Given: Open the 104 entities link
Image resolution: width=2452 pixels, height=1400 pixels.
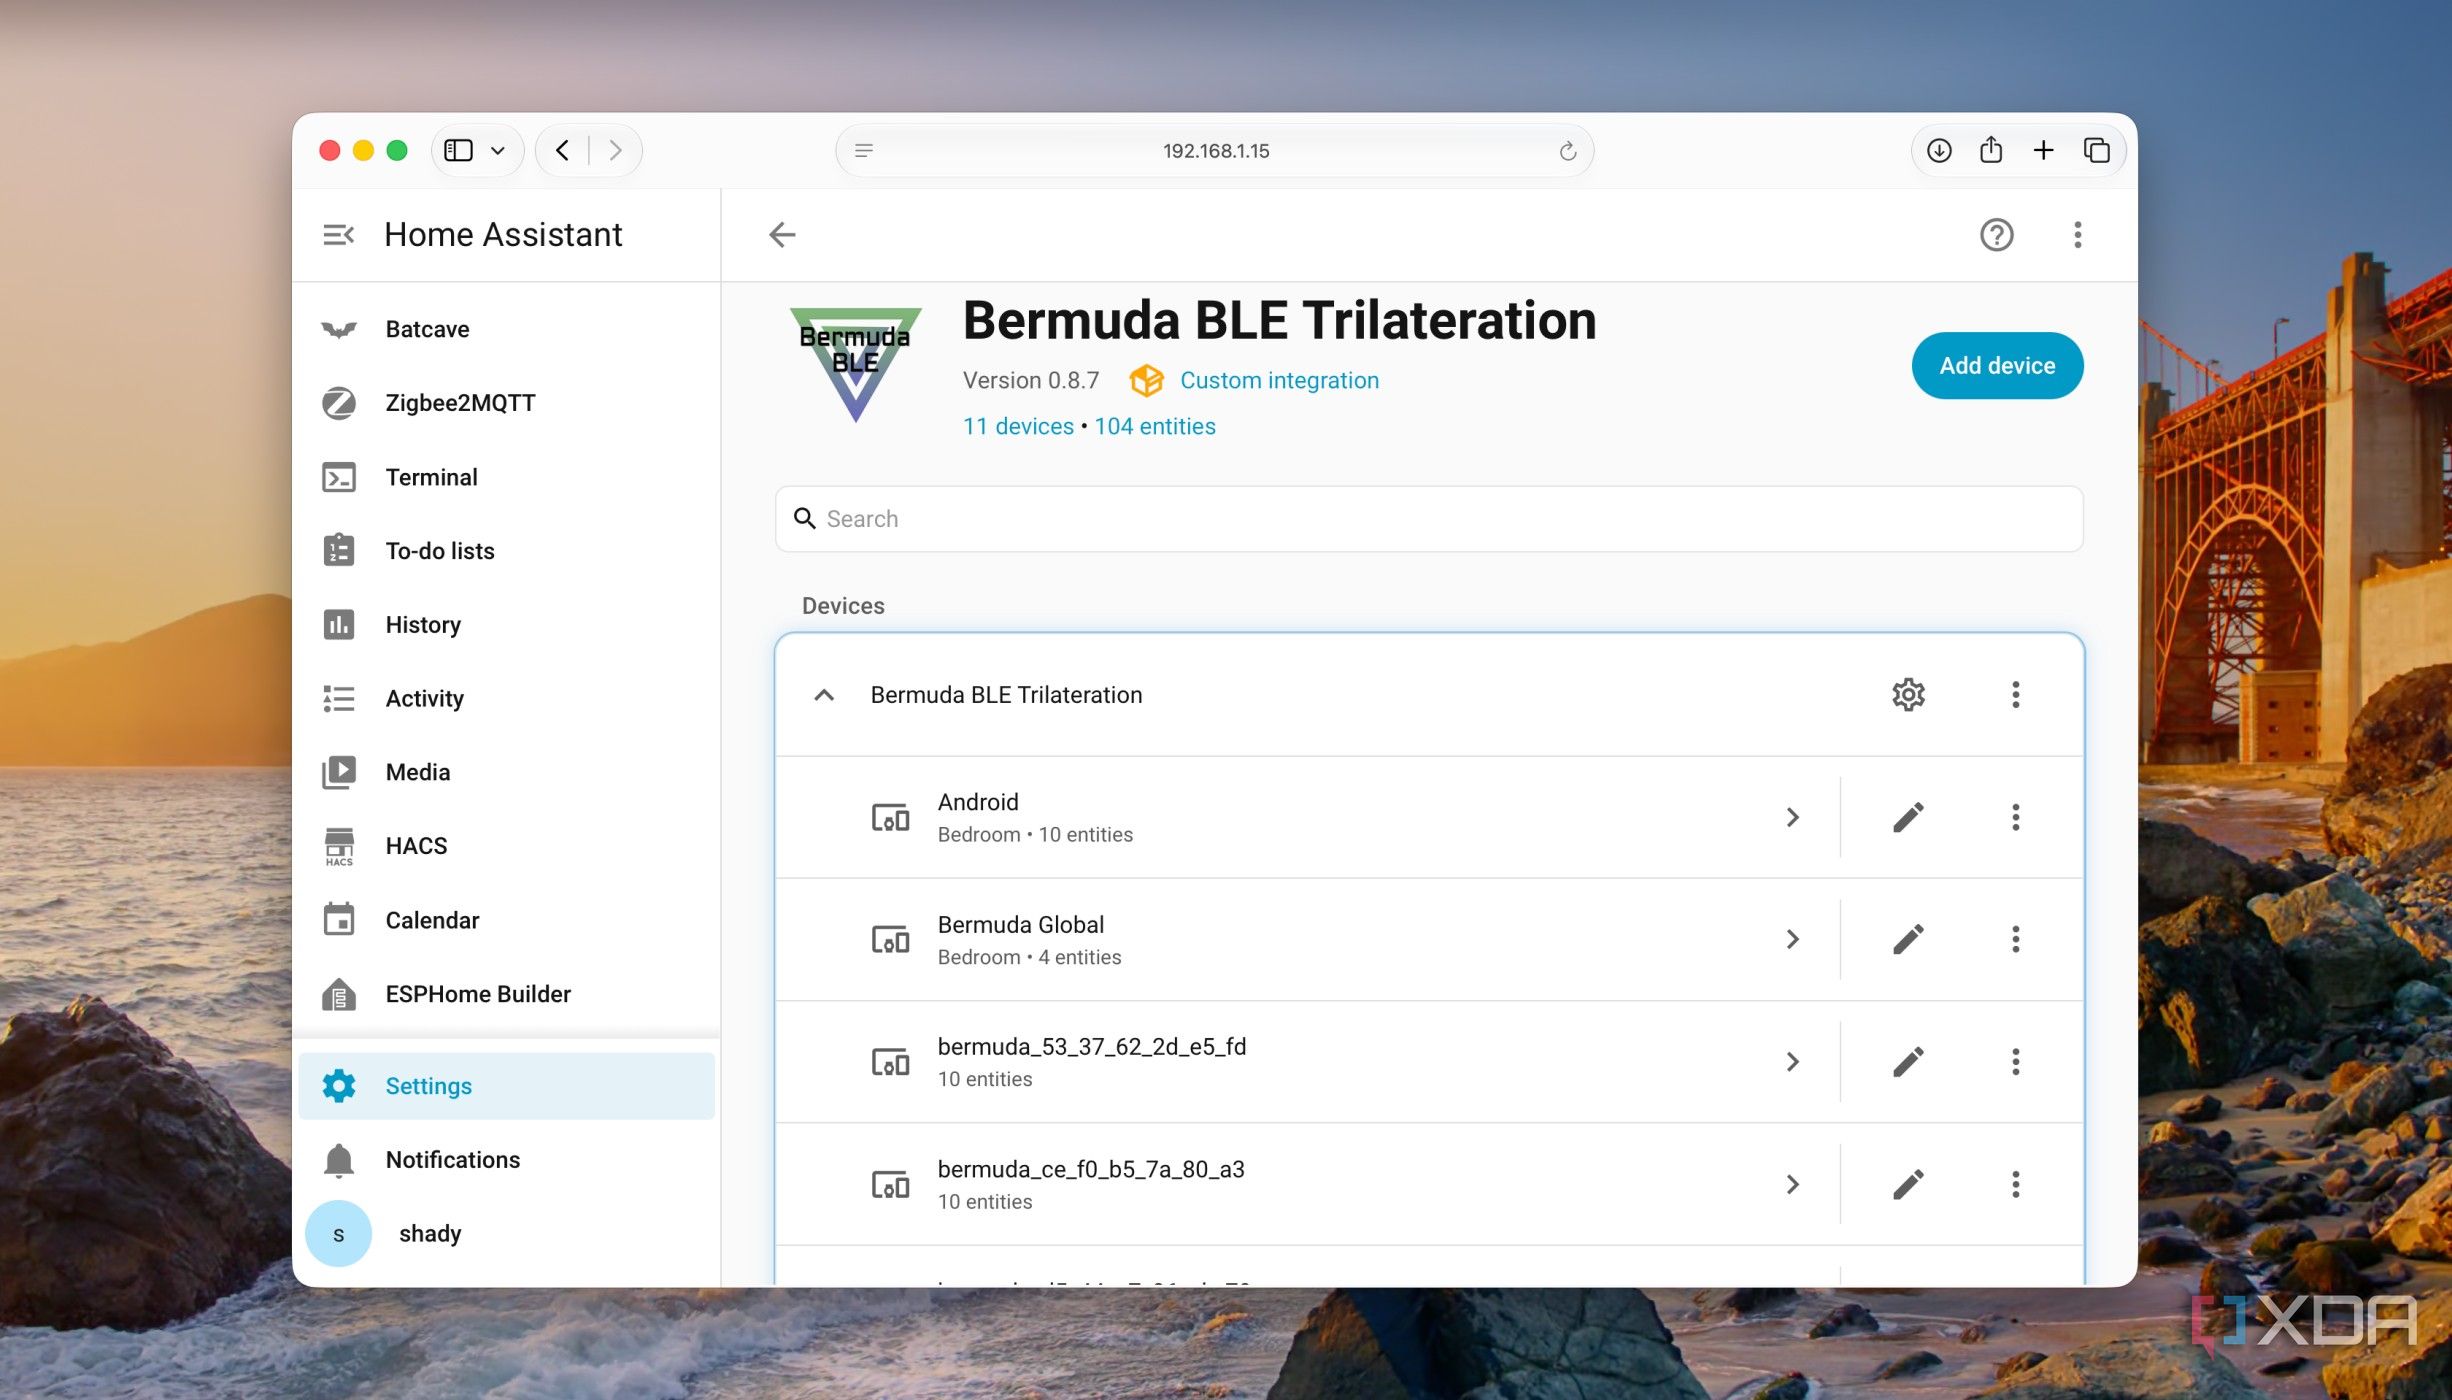Looking at the screenshot, I should pyautogui.click(x=1154, y=427).
